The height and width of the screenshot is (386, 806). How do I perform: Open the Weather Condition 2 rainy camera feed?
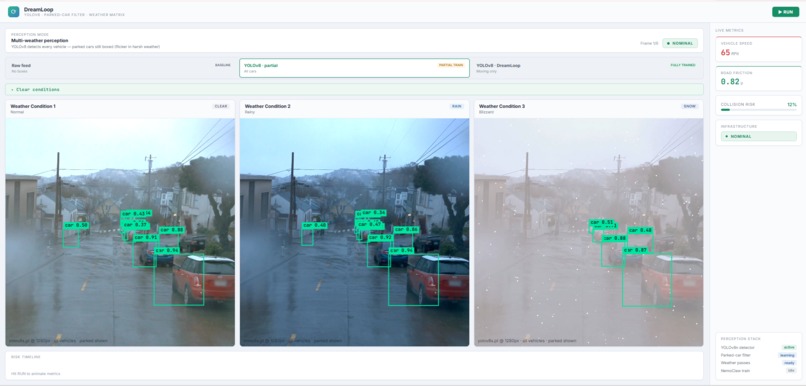354,232
